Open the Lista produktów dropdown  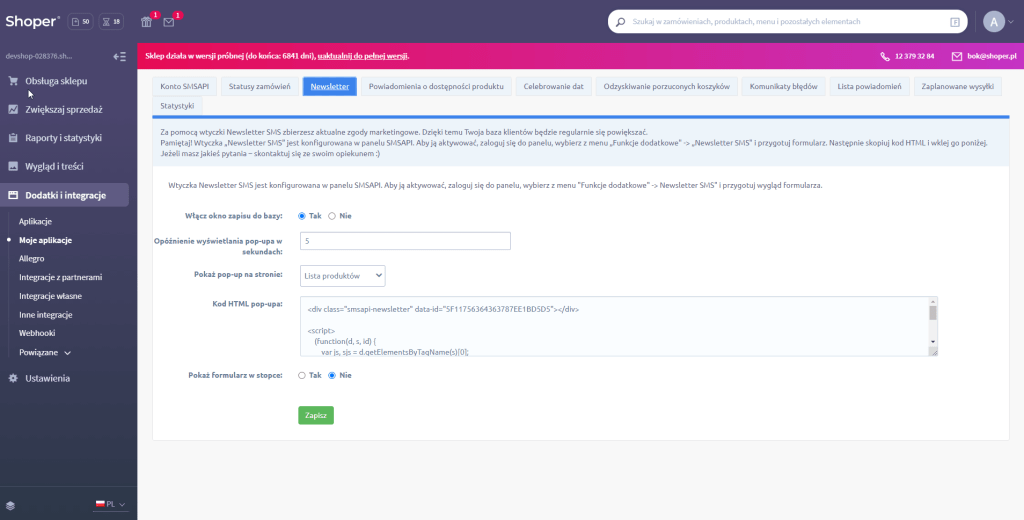click(x=342, y=275)
